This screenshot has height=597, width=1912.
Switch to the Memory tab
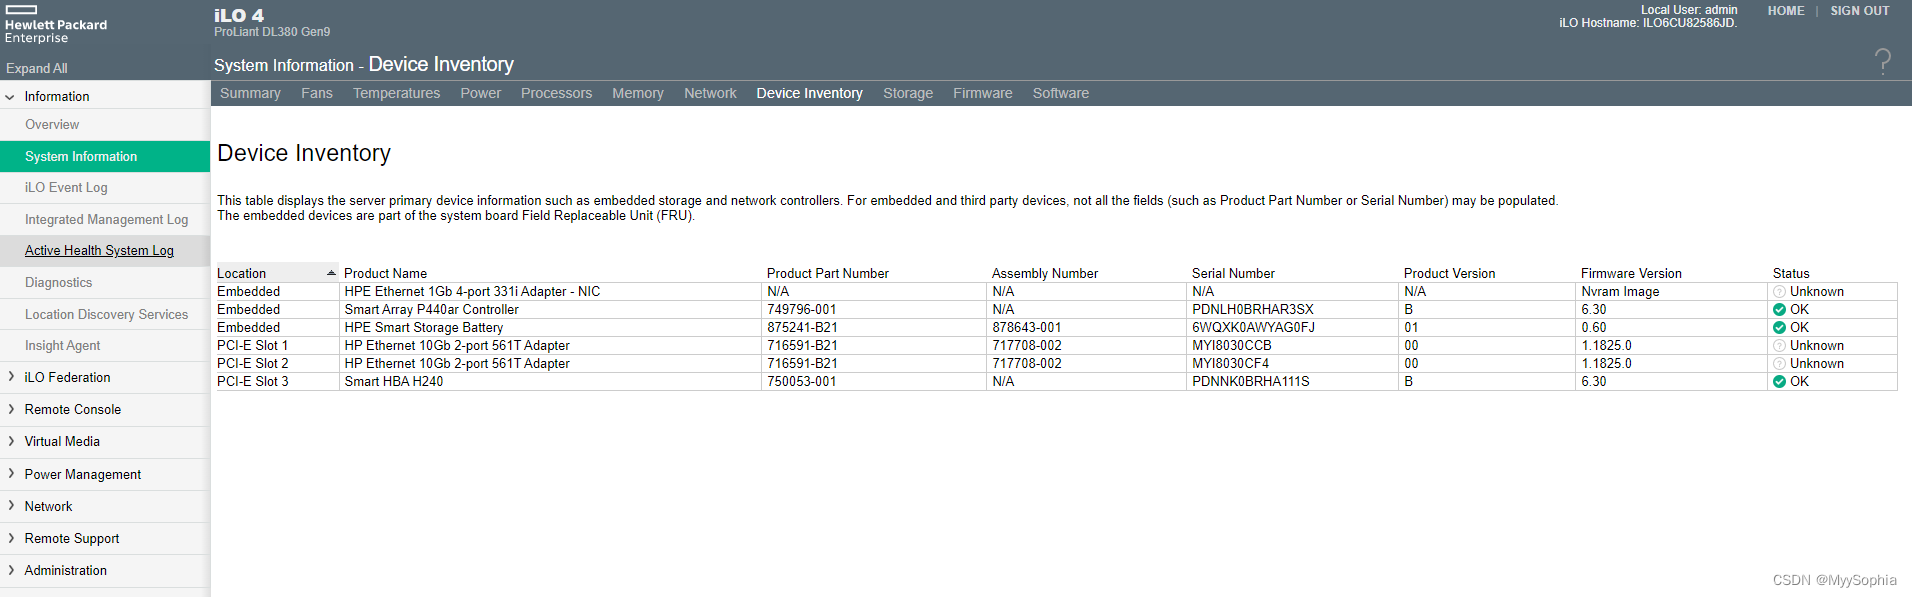638,93
